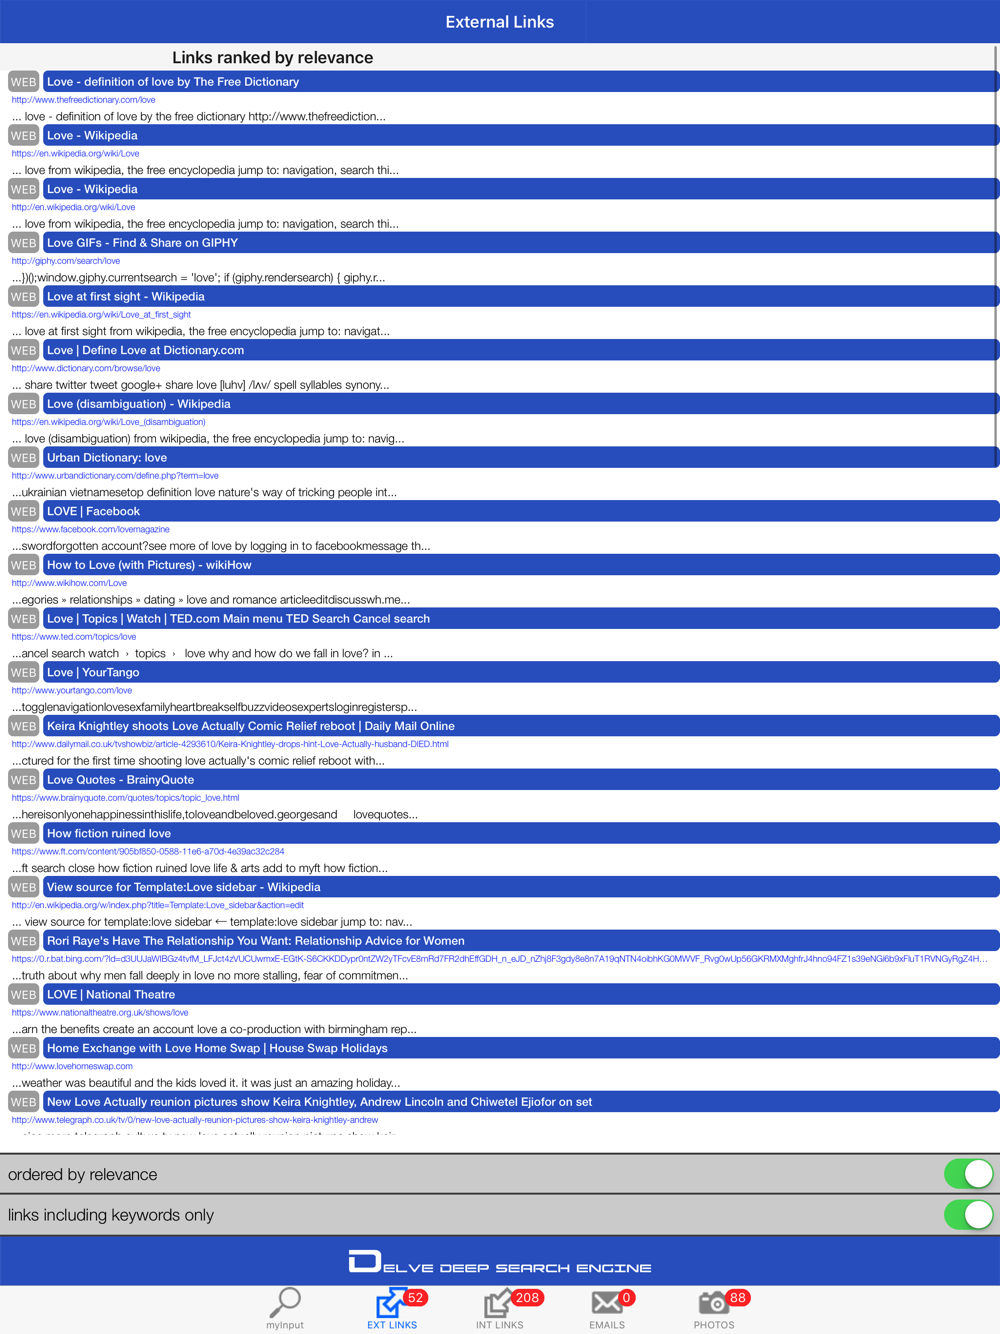Open Love | YourTango result title
Image resolution: width=1000 pixels, height=1334 pixels.
[x=521, y=672]
